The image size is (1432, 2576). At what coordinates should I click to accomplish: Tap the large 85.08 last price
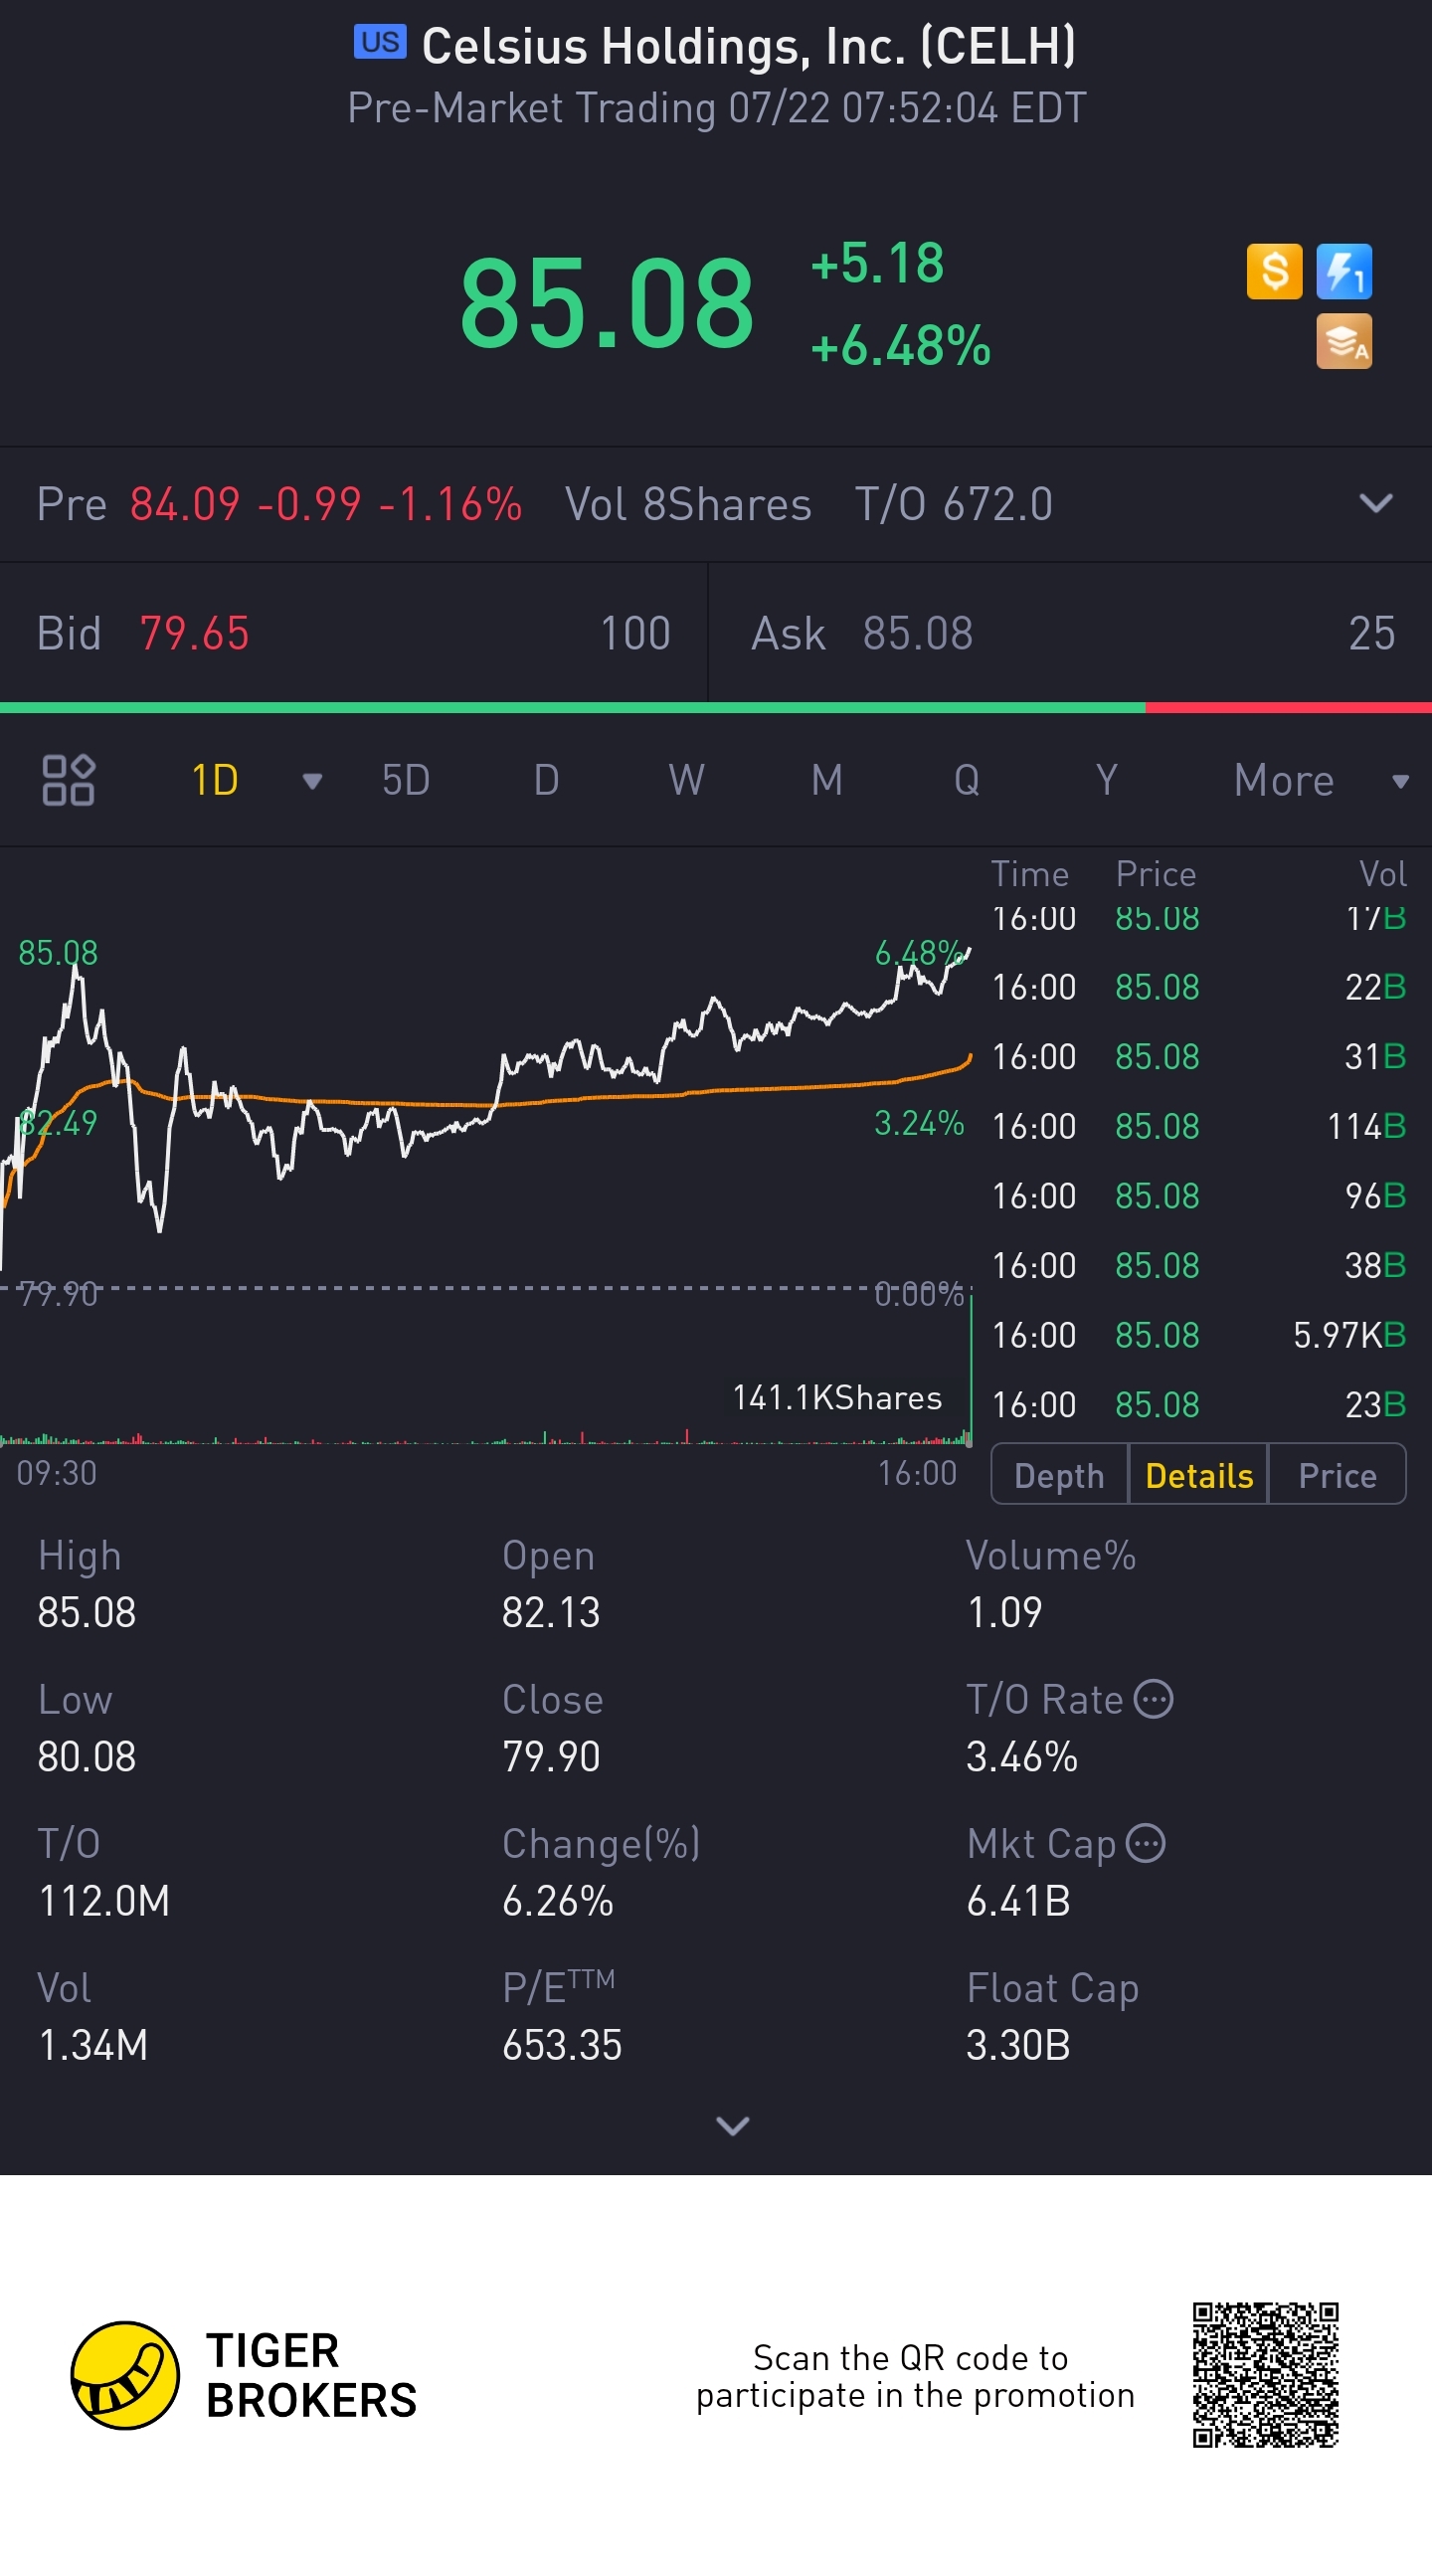coord(607,303)
